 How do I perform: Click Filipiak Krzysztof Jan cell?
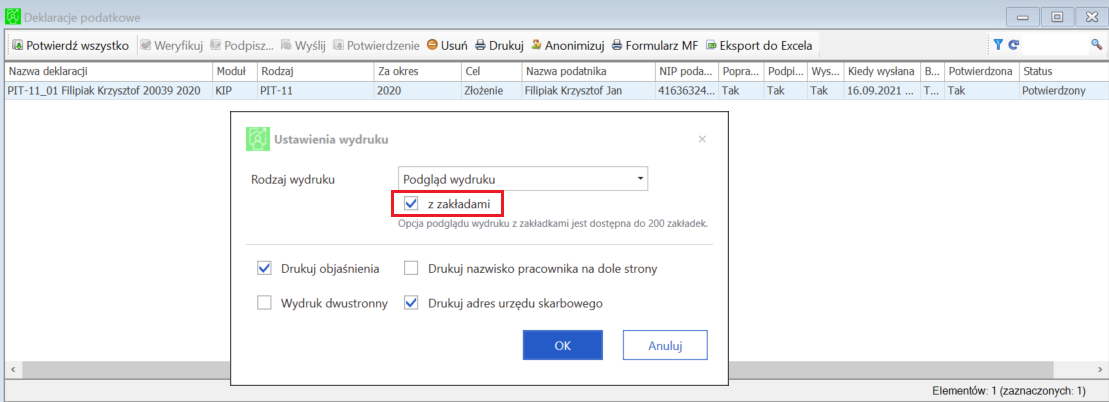pyautogui.click(x=588, y=91)
